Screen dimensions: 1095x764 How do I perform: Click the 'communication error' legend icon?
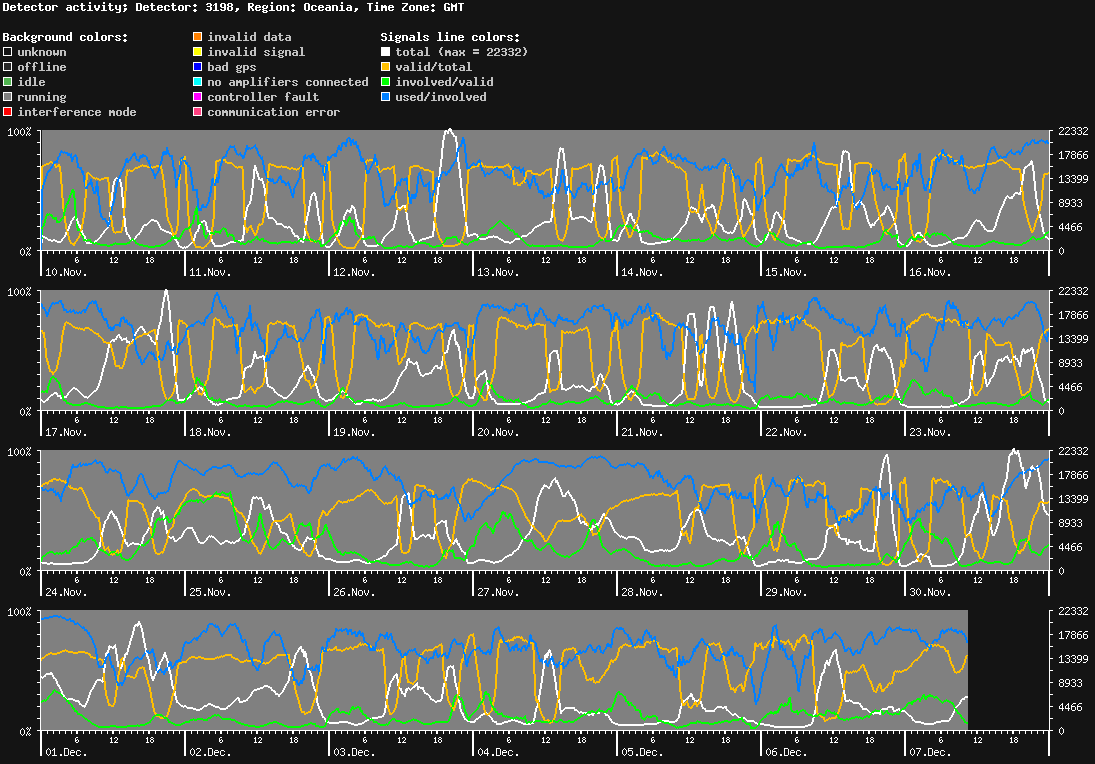(196, 111)
